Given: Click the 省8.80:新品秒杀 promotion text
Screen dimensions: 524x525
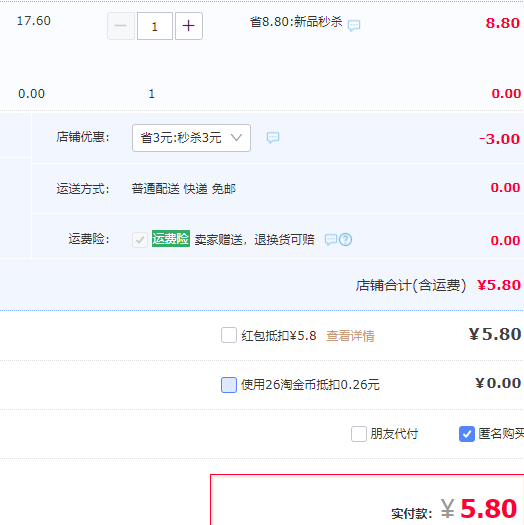Looking at the screenshot, I should pyautogui.click(x=296, y=22).
